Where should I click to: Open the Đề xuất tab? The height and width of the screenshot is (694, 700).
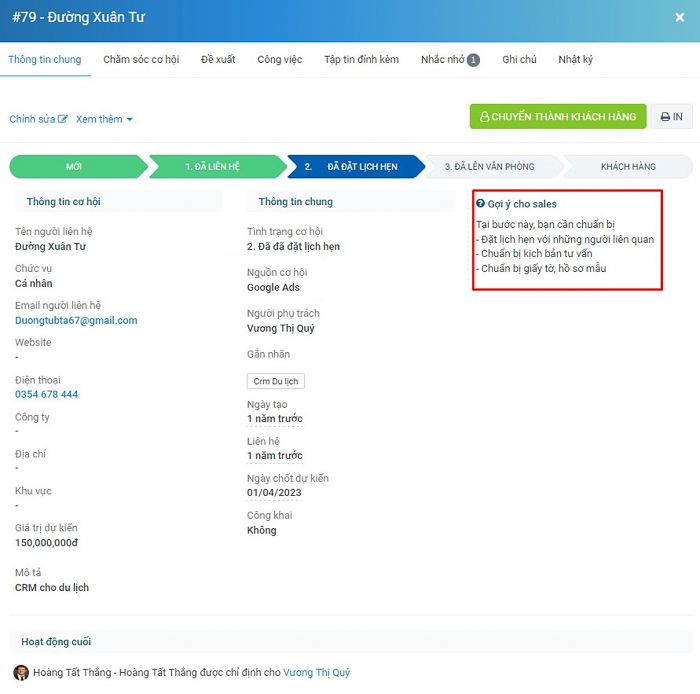click(x=218, y=59)
